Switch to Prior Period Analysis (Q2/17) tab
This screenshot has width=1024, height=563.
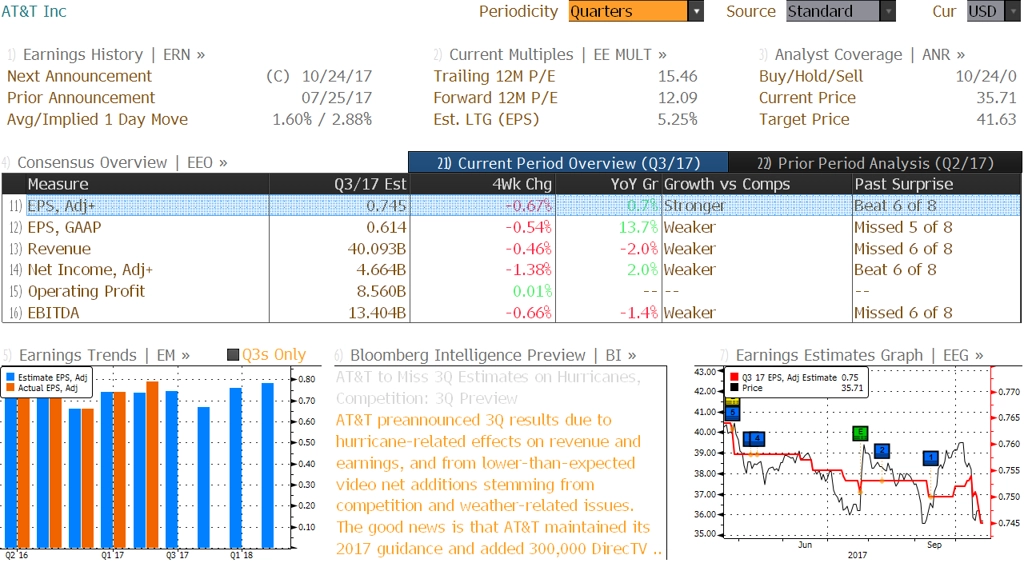click(875, 163)
